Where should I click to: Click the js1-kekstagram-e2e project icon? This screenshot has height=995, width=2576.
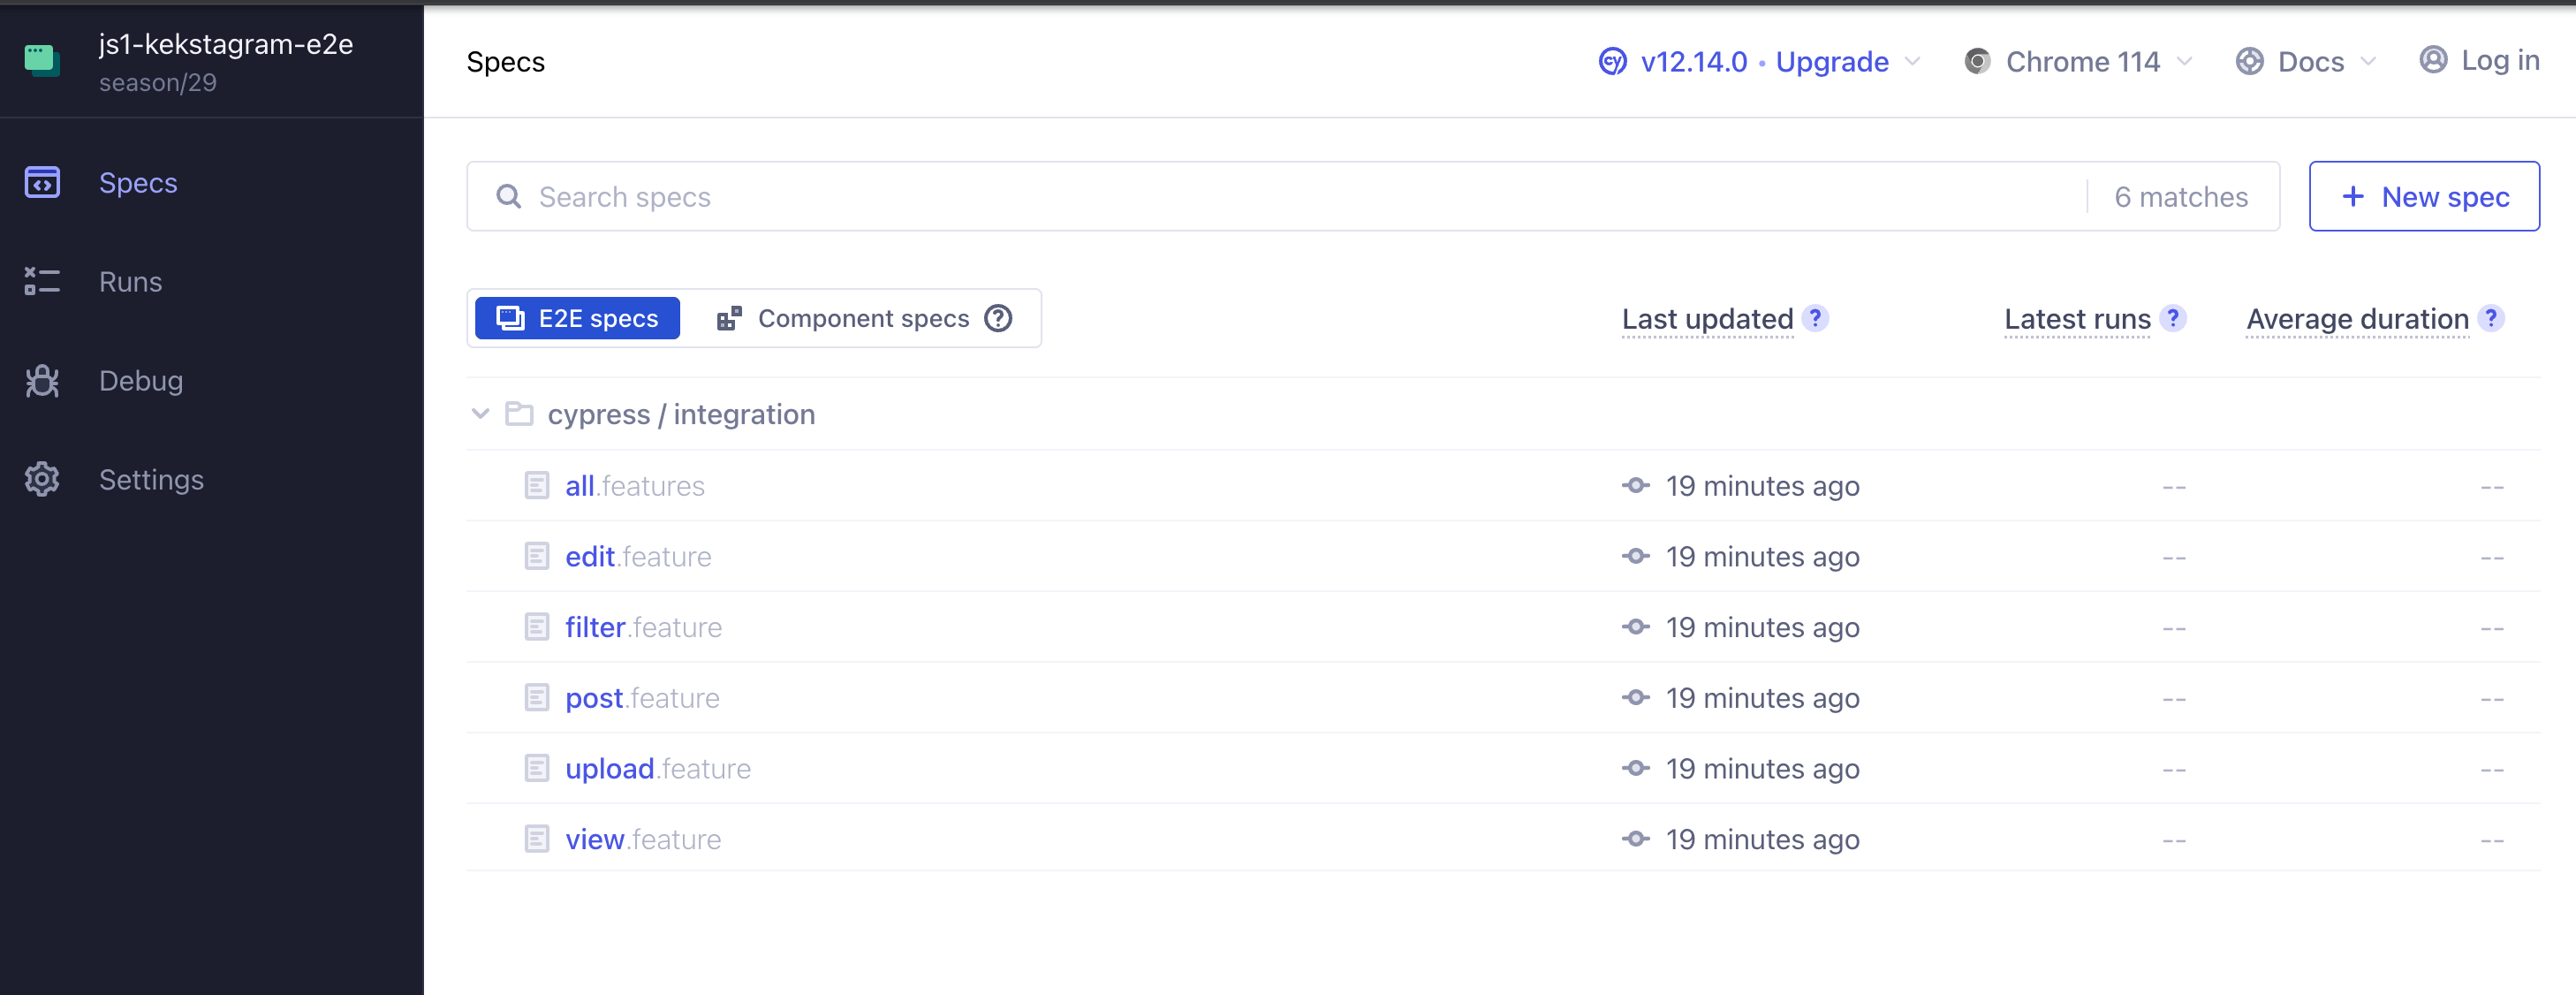pos(42,60)
